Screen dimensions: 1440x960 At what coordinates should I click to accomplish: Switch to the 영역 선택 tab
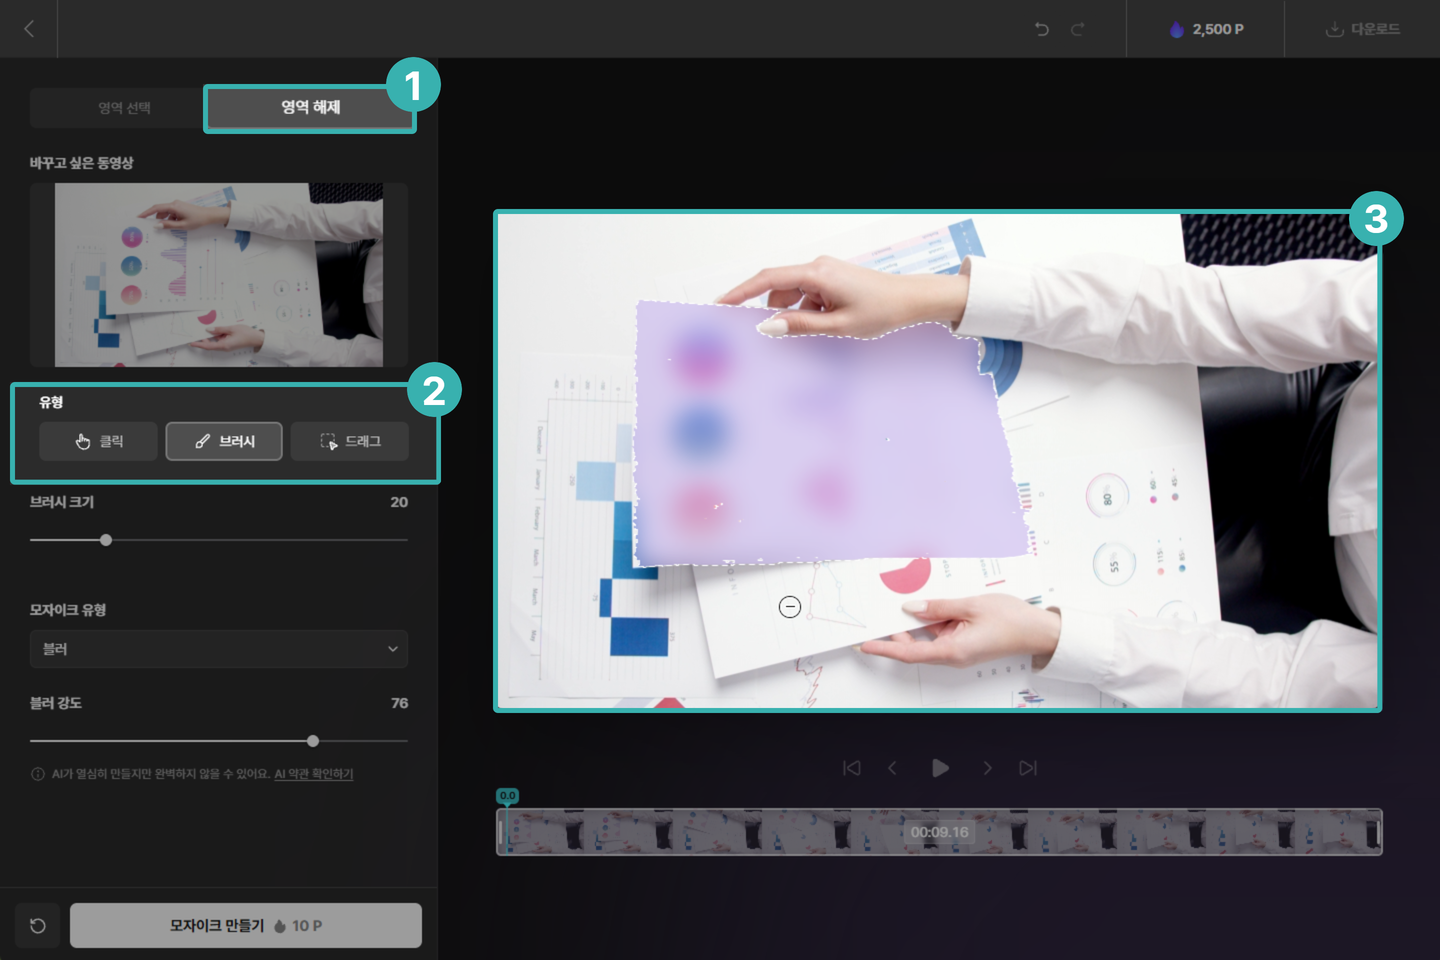[x=124, y=108]
